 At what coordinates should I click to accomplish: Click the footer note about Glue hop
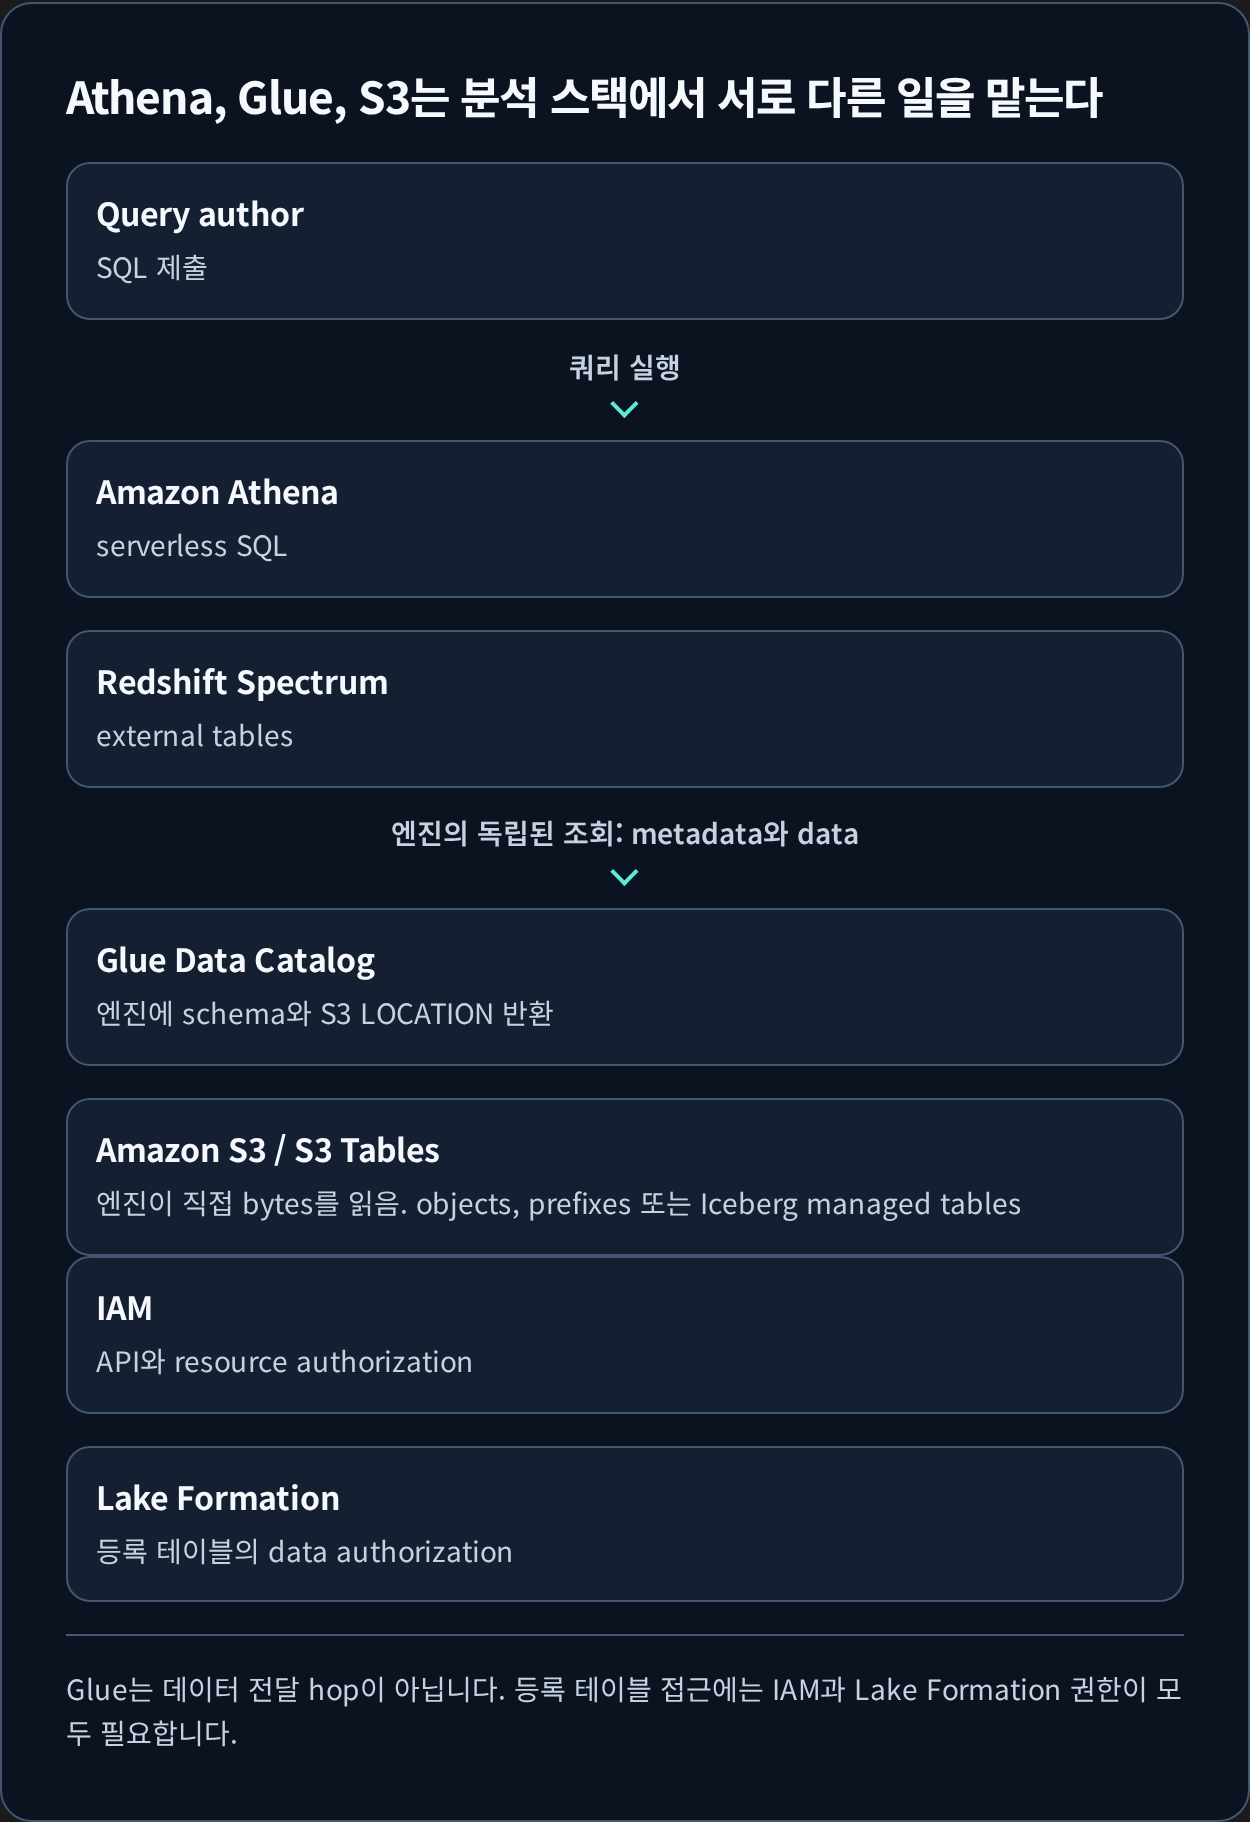point(624,1711)
